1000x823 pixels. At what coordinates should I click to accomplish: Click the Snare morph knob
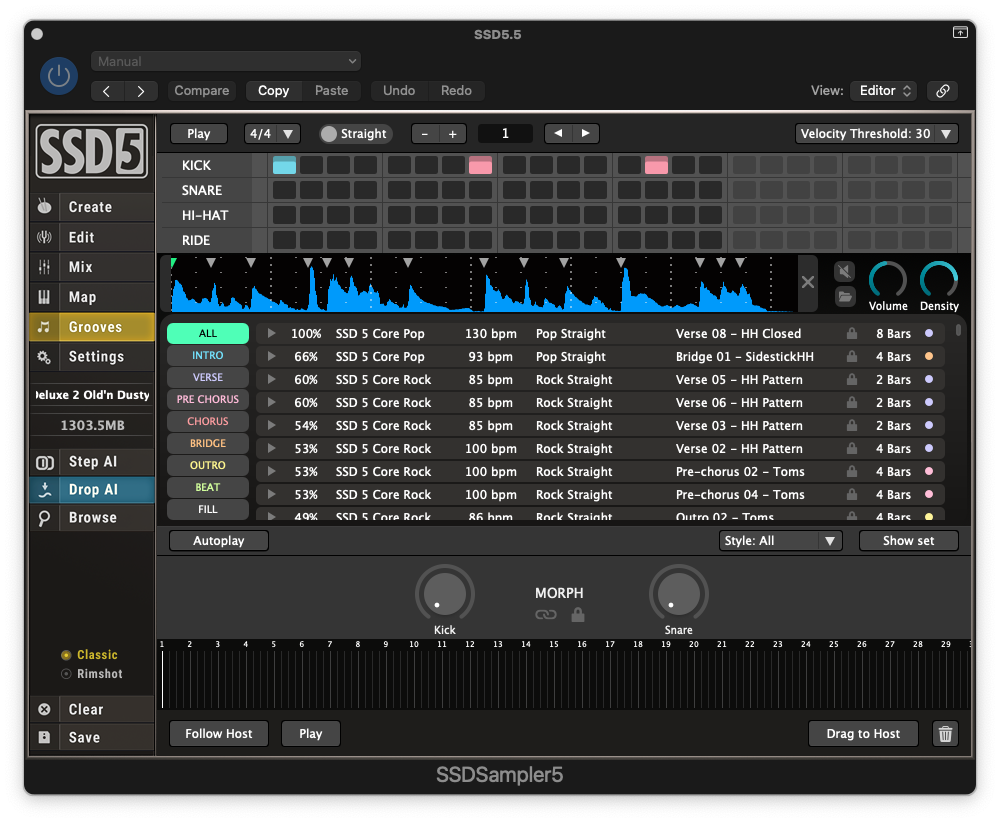coord(679,594)
